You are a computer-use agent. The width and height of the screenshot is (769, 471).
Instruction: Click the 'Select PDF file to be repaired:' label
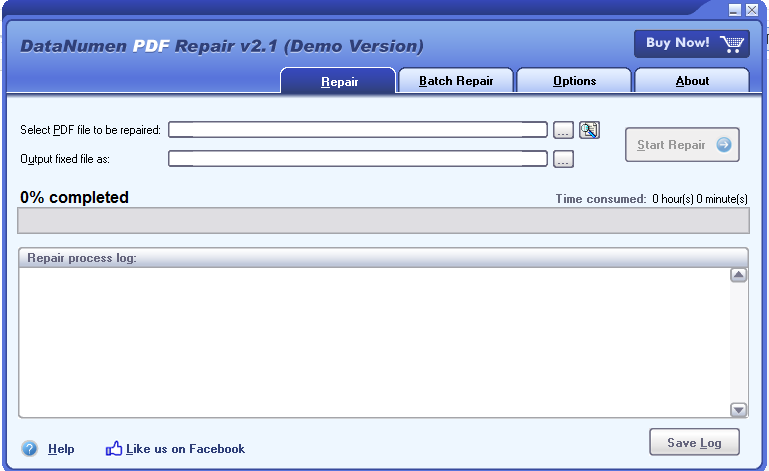click(90, 130)
